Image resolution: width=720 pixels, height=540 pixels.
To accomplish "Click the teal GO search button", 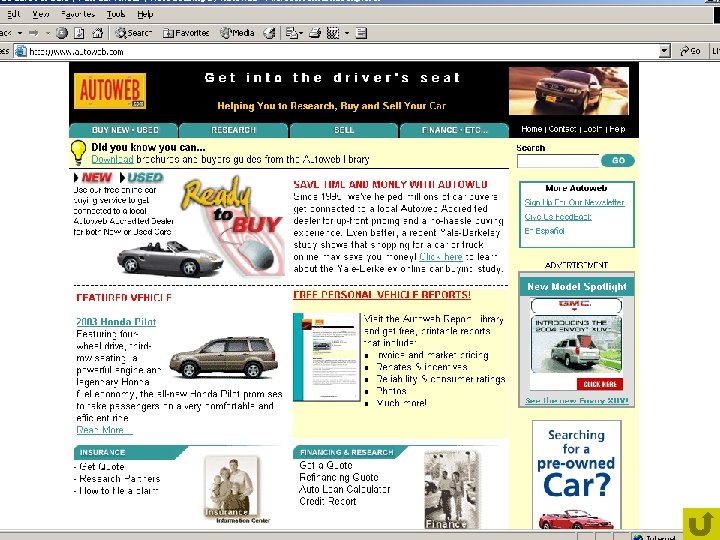I will [x=618, y=160].
